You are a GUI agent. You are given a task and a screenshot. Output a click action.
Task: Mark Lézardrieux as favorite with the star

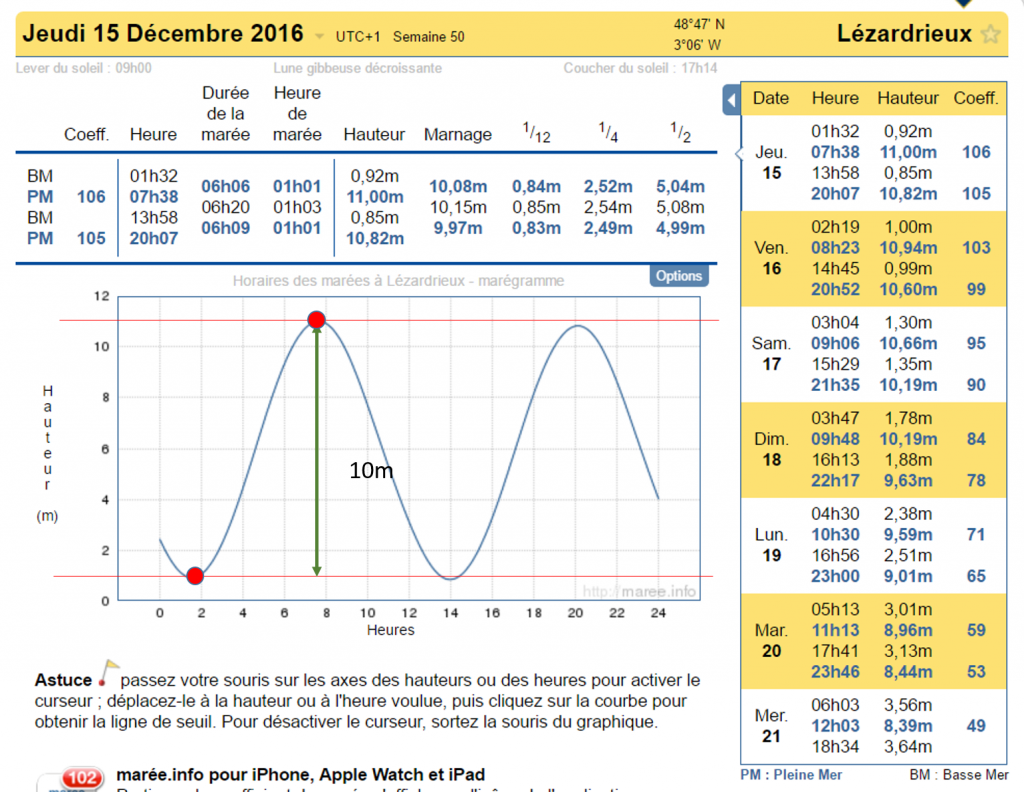click(x=991, y=34)
